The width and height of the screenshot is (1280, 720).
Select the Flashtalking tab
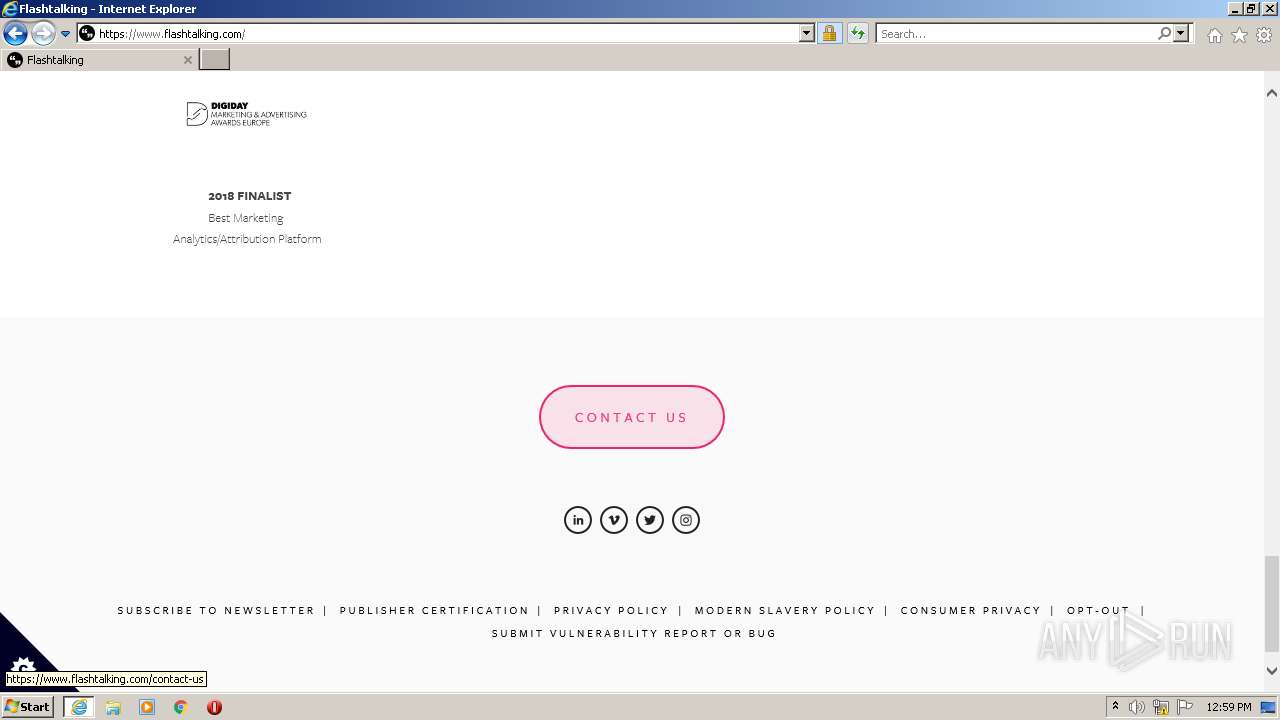[99, 60]
